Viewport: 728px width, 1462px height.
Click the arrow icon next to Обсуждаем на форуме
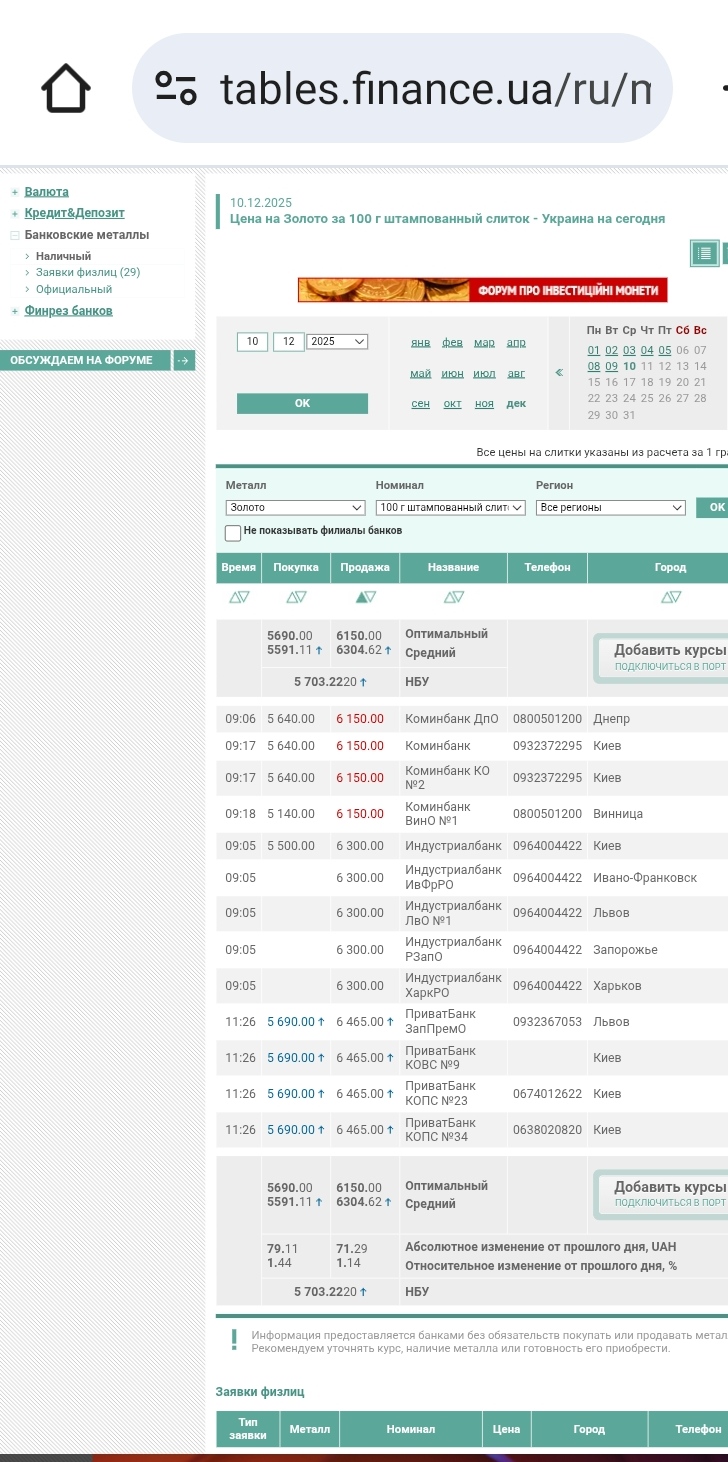(184, 361)
